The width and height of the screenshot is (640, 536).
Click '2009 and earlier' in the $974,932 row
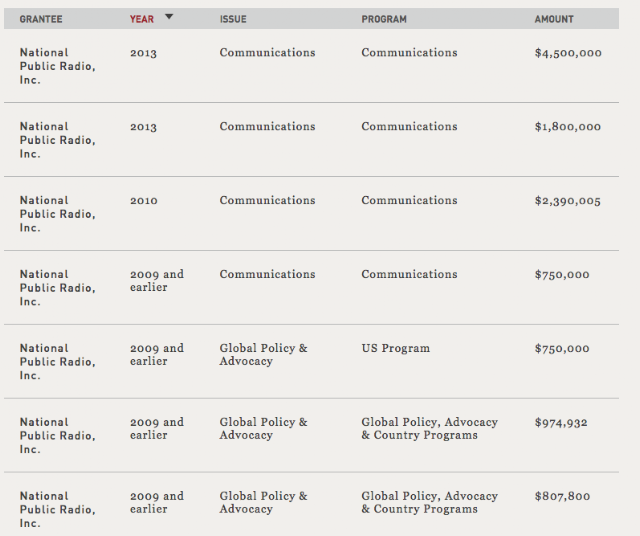[x=157, y=428]
